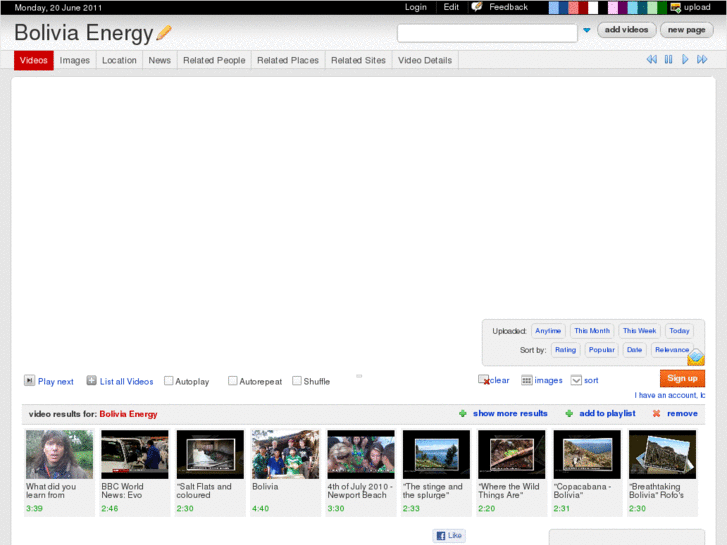Click the new page button
The height and width of the screenshot is (545, 727).
tap(687, 30)
